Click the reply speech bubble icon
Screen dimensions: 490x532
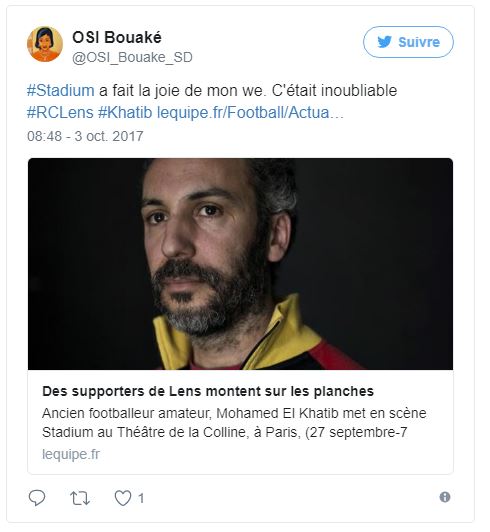(37, 498)
